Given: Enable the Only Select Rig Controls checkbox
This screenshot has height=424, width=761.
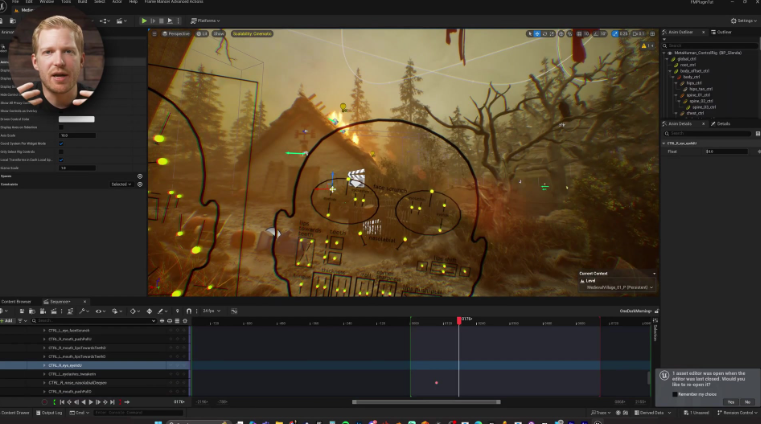Looking at the screenshot, I should (61, 152).
